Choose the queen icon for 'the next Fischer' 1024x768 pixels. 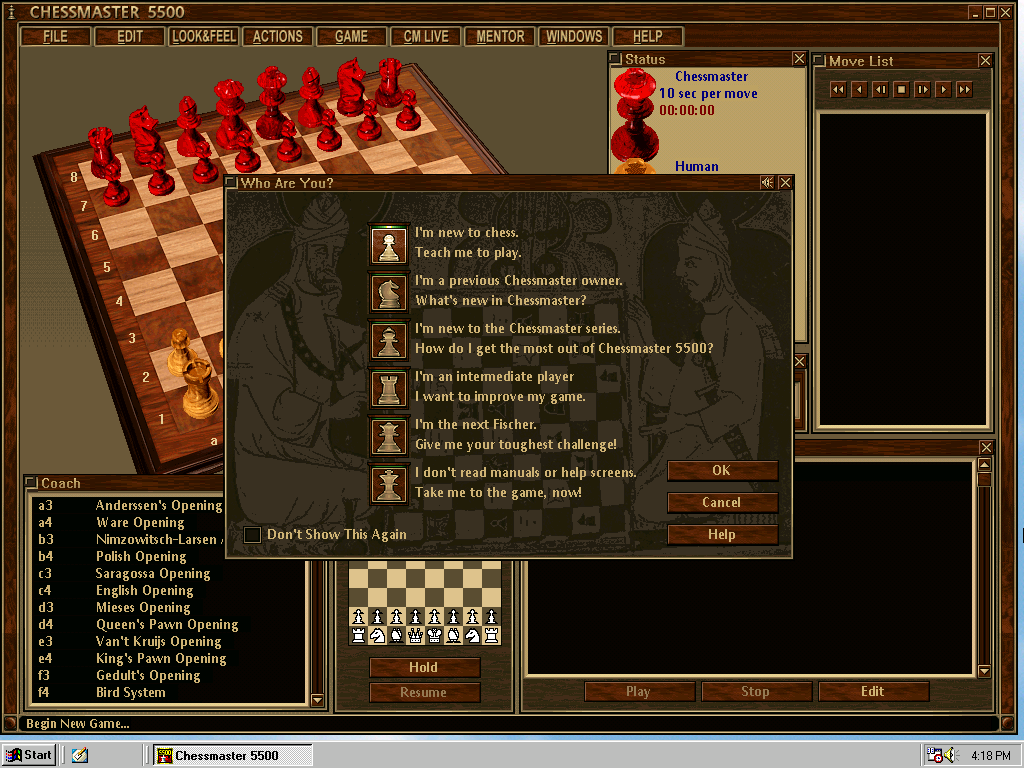pos(389,436)
